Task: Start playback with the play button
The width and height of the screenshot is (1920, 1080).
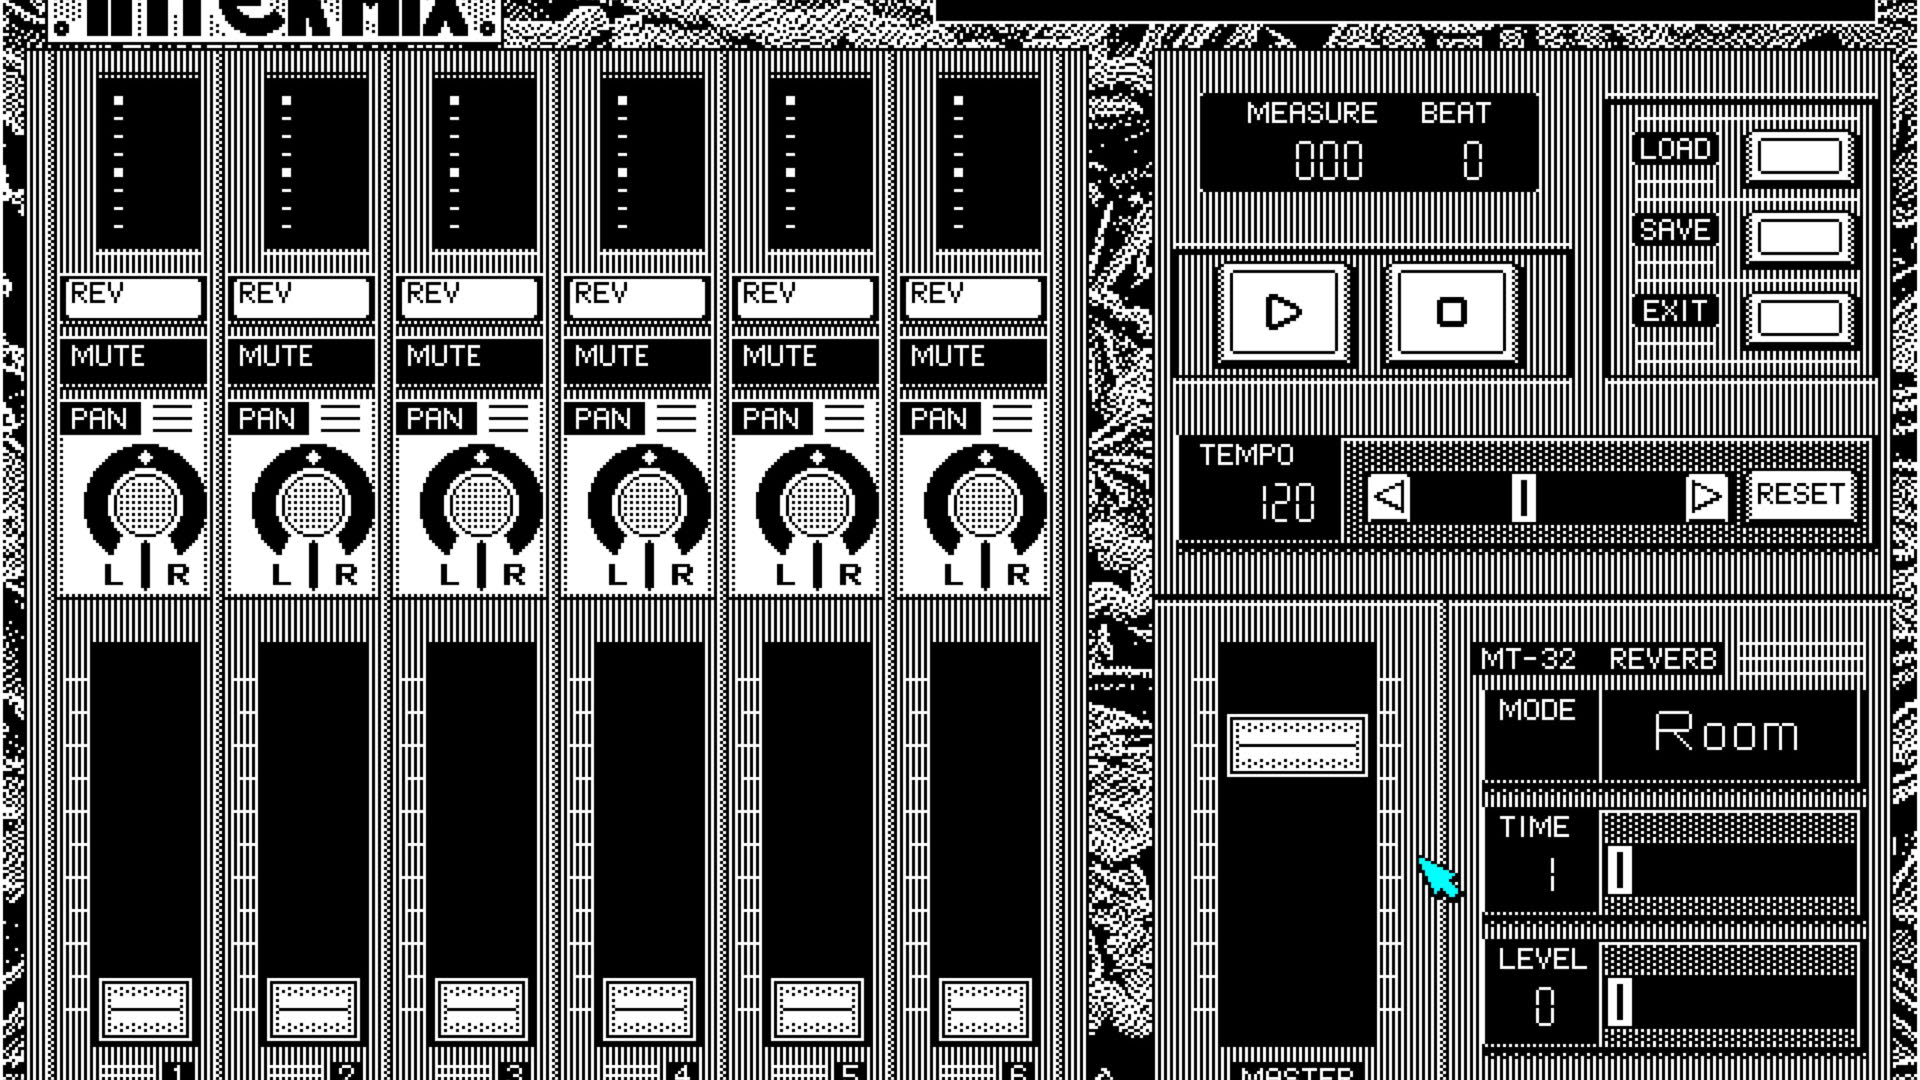Action: [x=1283, y=312]
